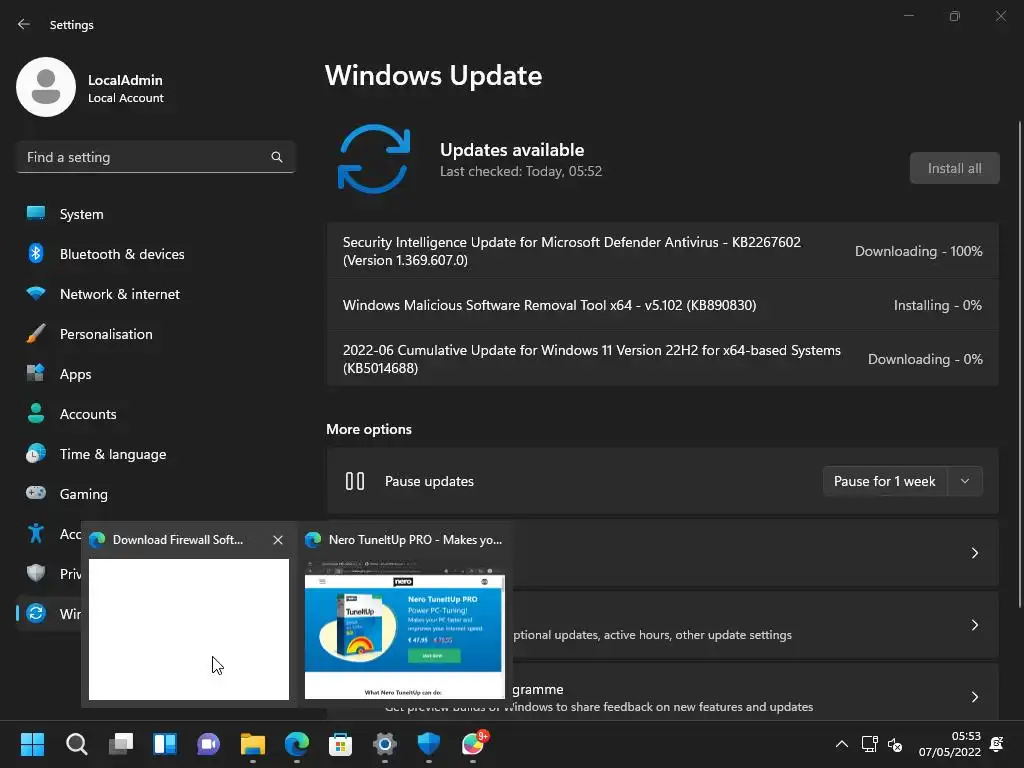Image resolution: width=1024 pixels, height=768 pixels.
Task: Go back using the Settings back arrow
Action: point(24,24)
